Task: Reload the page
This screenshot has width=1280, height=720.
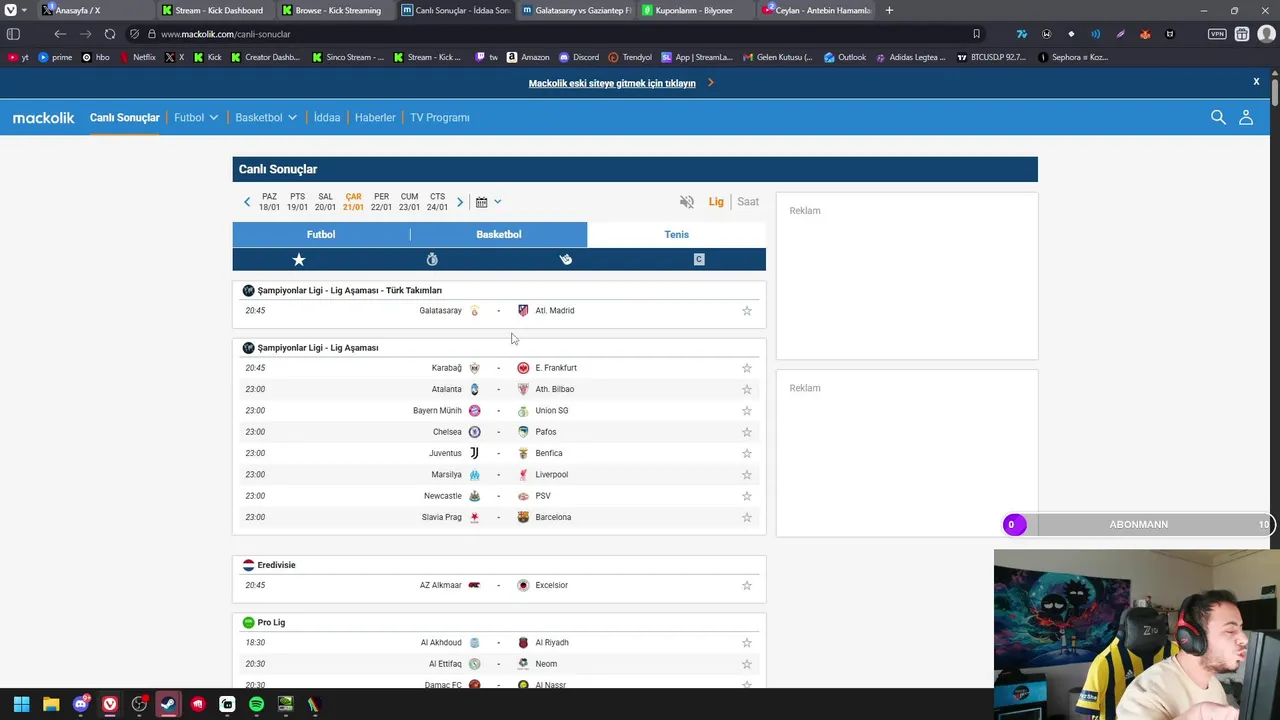Action: (x=109, y=34)
